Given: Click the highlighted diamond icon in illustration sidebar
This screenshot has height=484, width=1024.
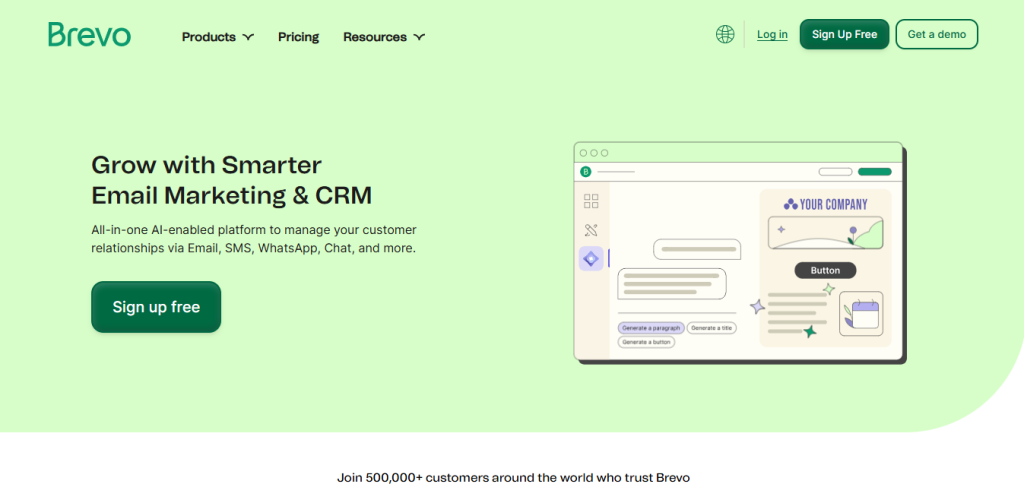Looking at the screenshot, I should tap(591, 259).
